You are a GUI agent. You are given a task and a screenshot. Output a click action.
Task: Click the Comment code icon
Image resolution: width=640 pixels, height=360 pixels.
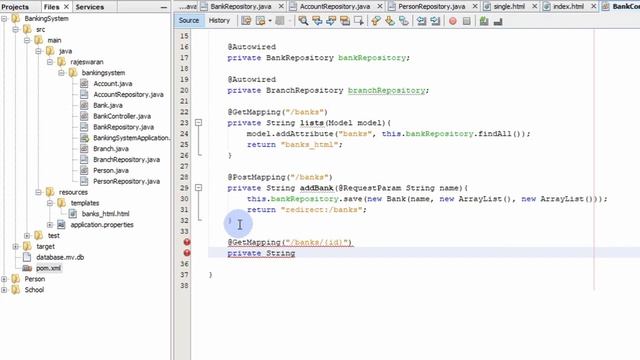484,21
